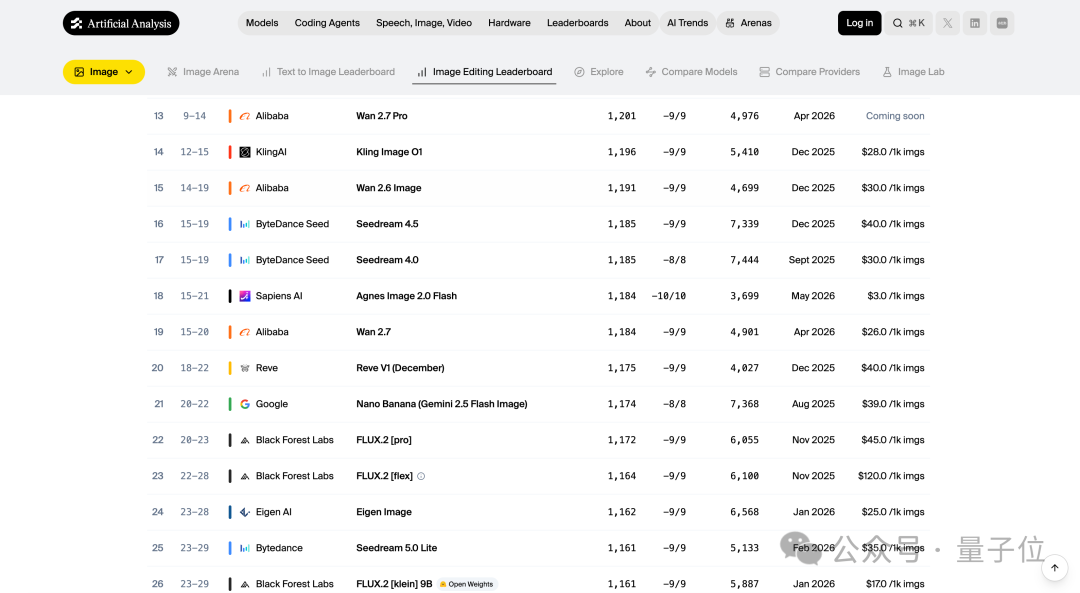Open the Speech, Image, Video menu

[424, 23]
